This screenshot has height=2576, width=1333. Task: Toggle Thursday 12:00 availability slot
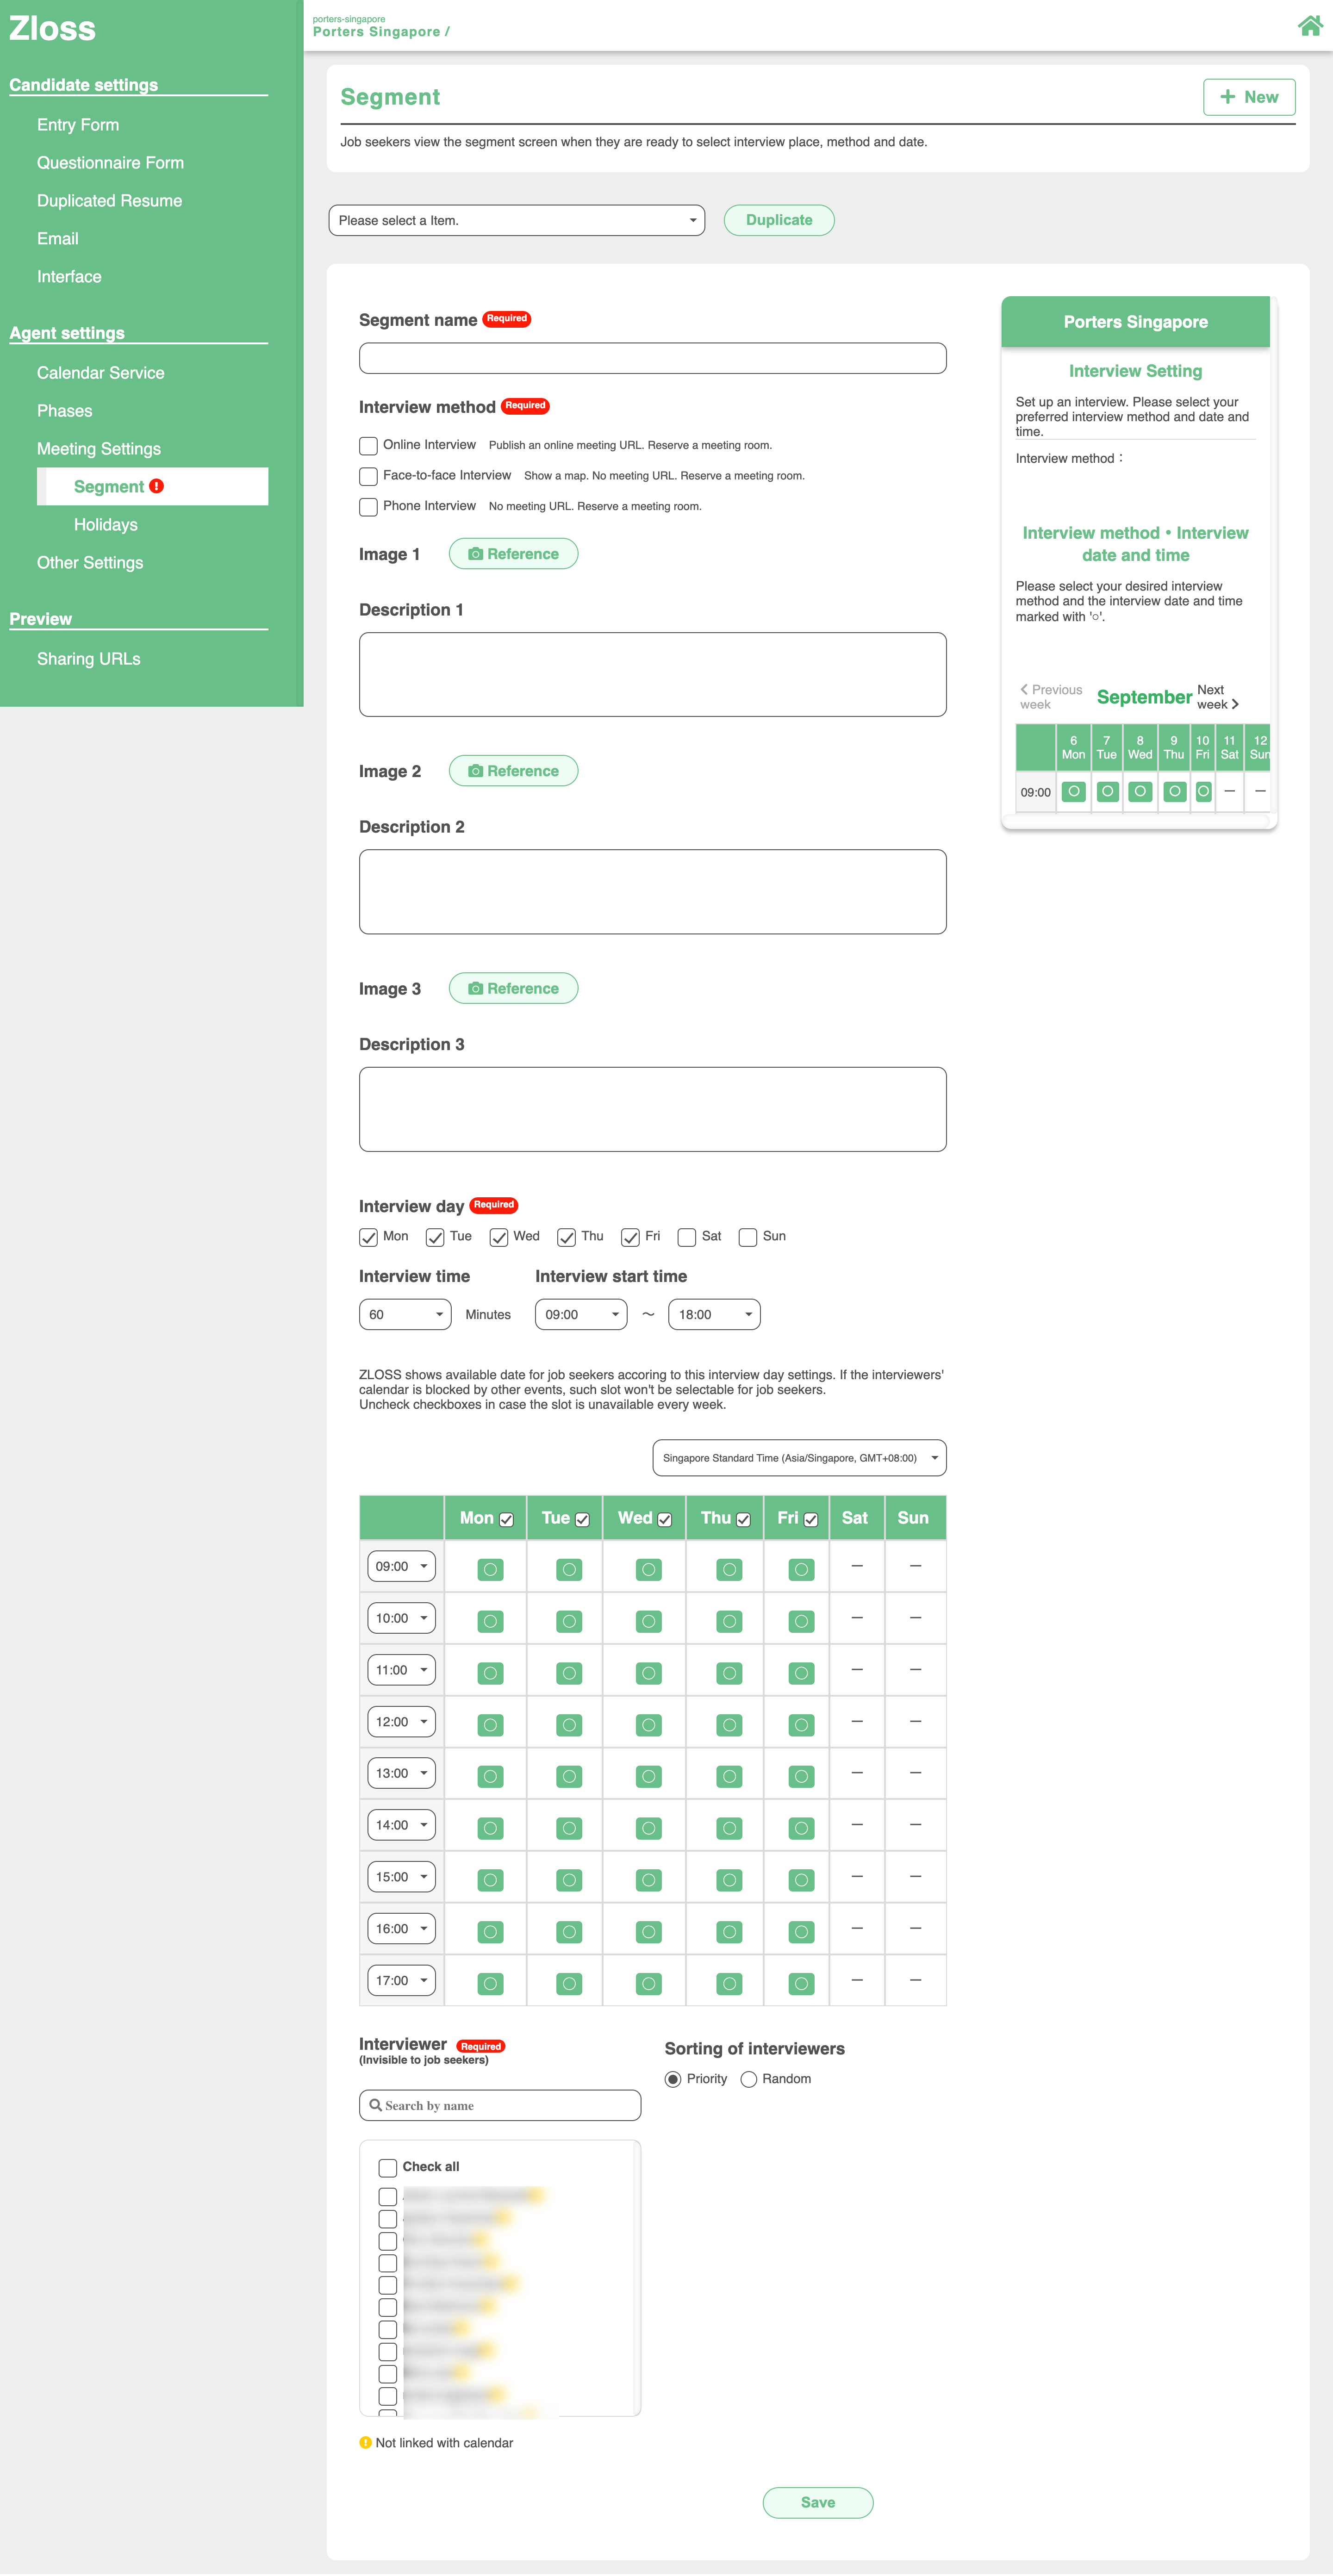click(x=730, y=1725)
